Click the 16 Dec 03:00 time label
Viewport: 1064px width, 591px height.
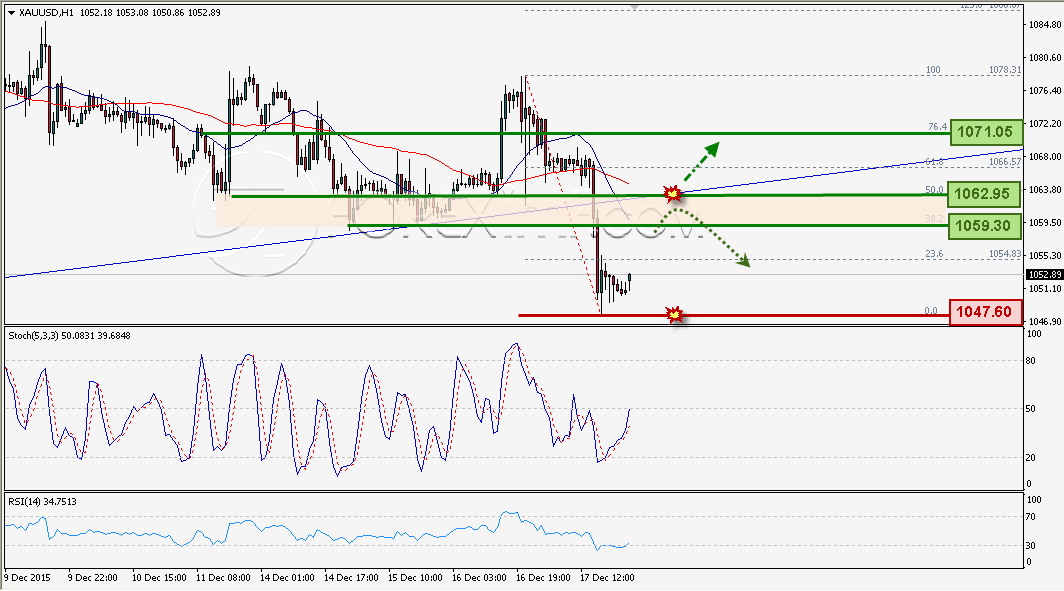point(479,577)
